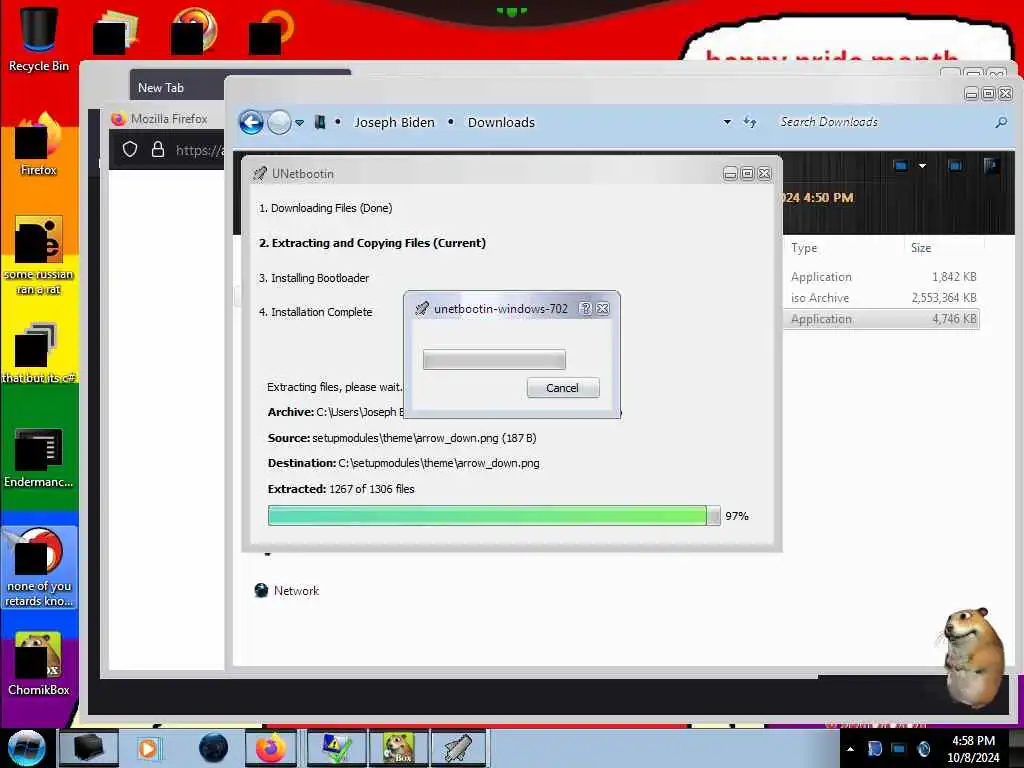The height and width of the screenshot is (768, 1024).
Task: Click the progress bar in unetbootin-windows-702 dialog
Action: tap(494, 359)
